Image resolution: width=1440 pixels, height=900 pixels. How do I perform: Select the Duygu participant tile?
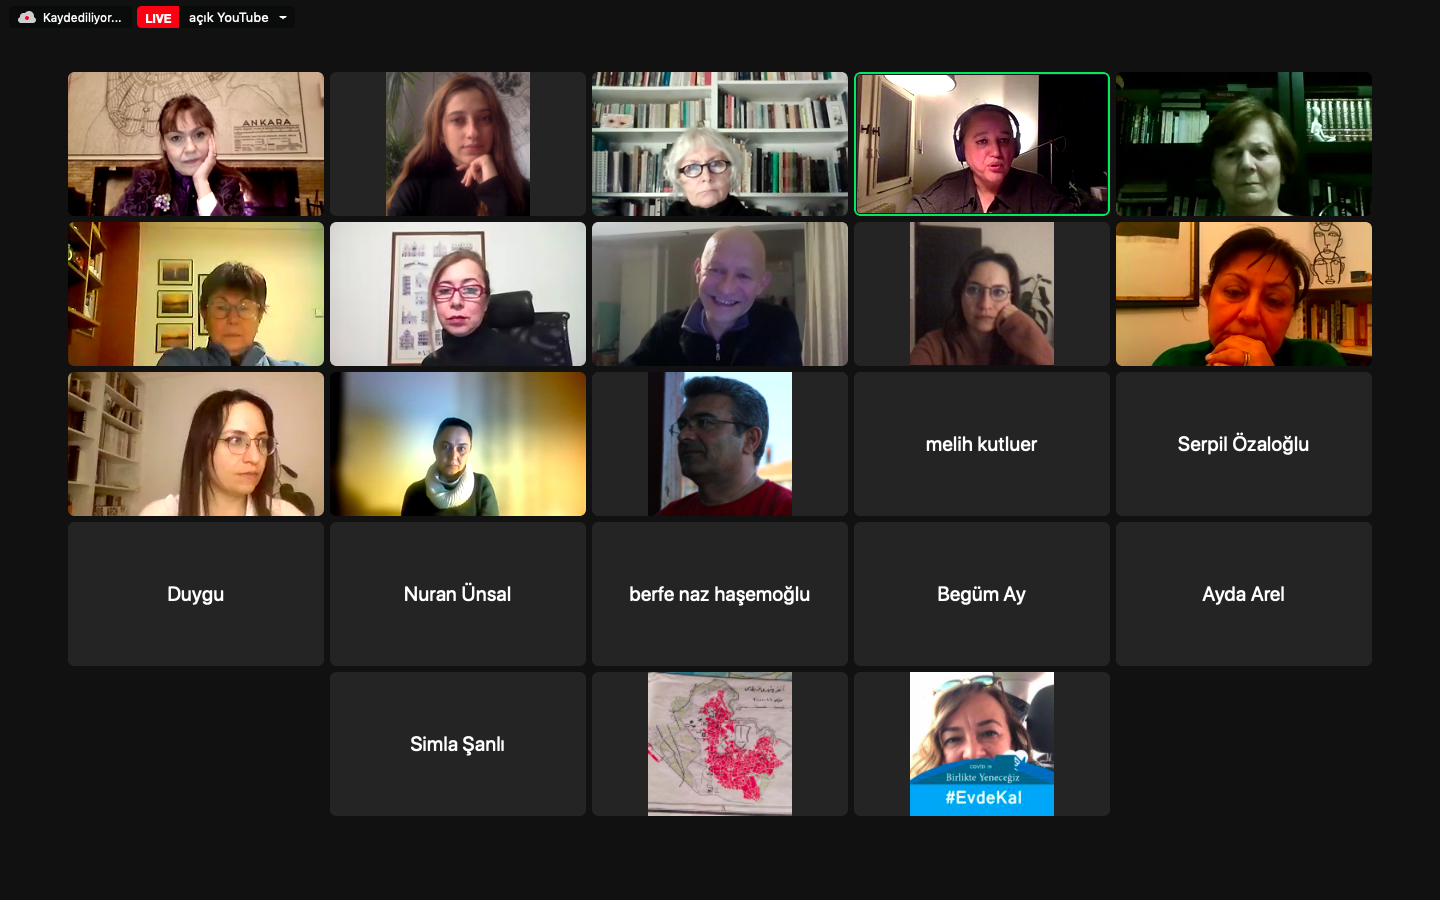[196, 594]
